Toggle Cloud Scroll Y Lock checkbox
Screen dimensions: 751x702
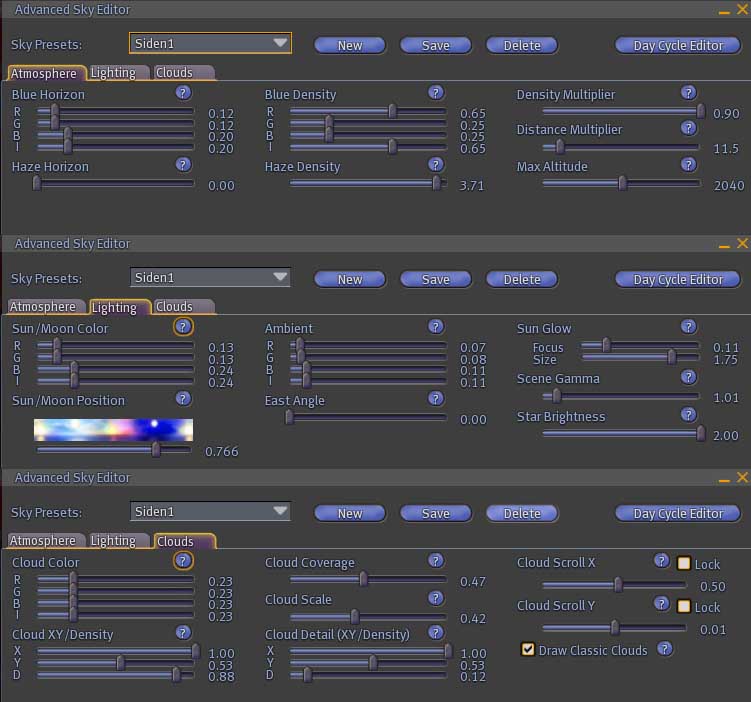tap(683, 606)
